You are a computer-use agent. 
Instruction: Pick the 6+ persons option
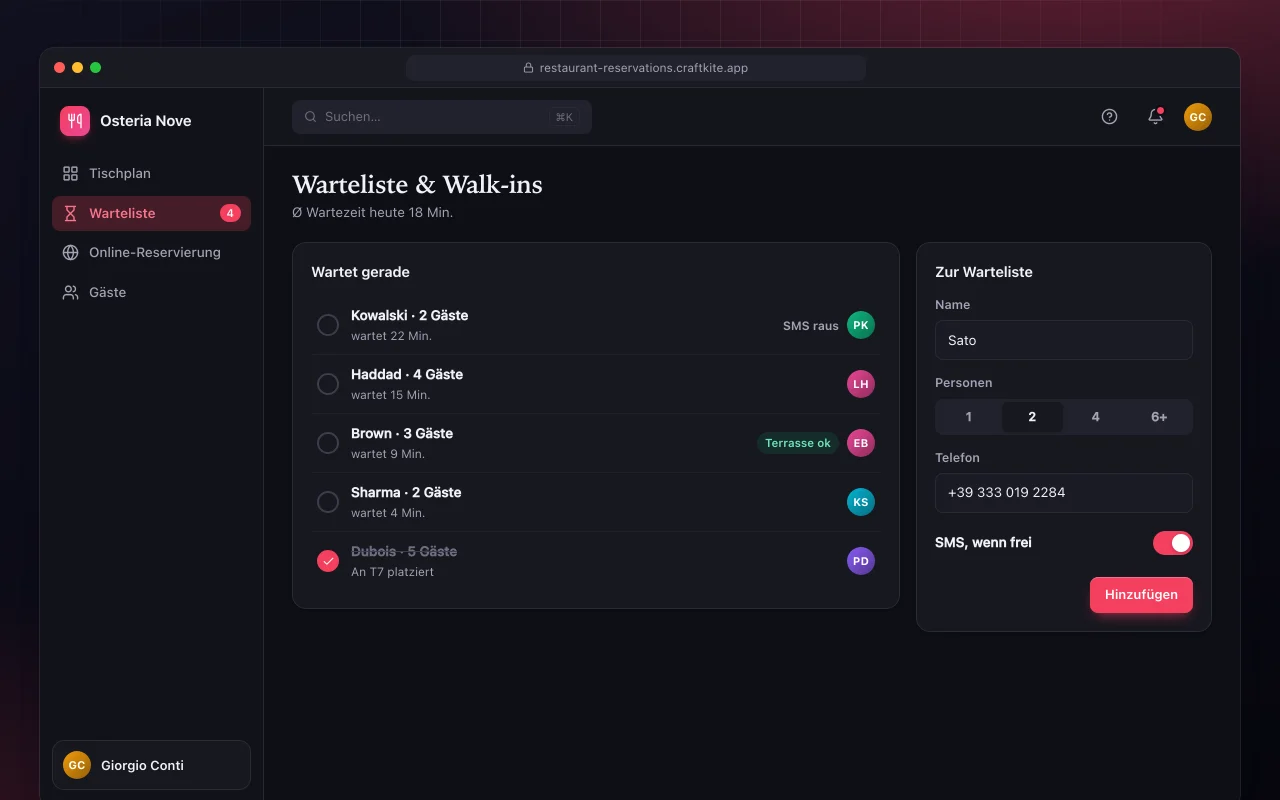(x=1159, y=417)
